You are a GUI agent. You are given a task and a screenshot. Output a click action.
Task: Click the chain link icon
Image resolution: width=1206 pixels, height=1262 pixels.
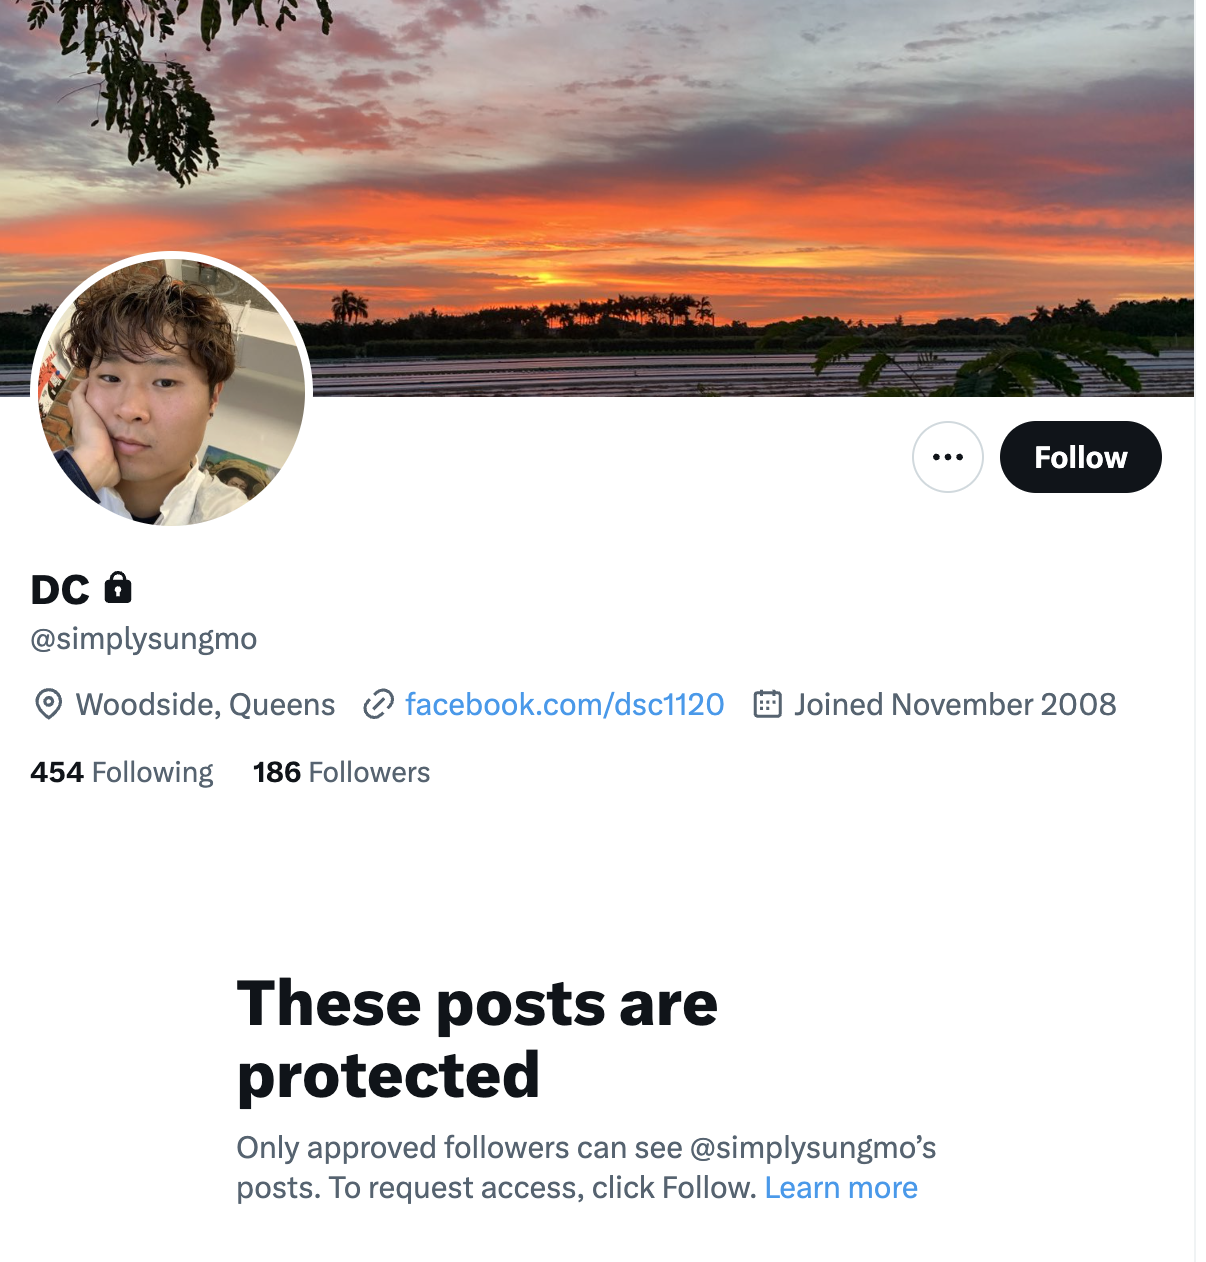378,704
